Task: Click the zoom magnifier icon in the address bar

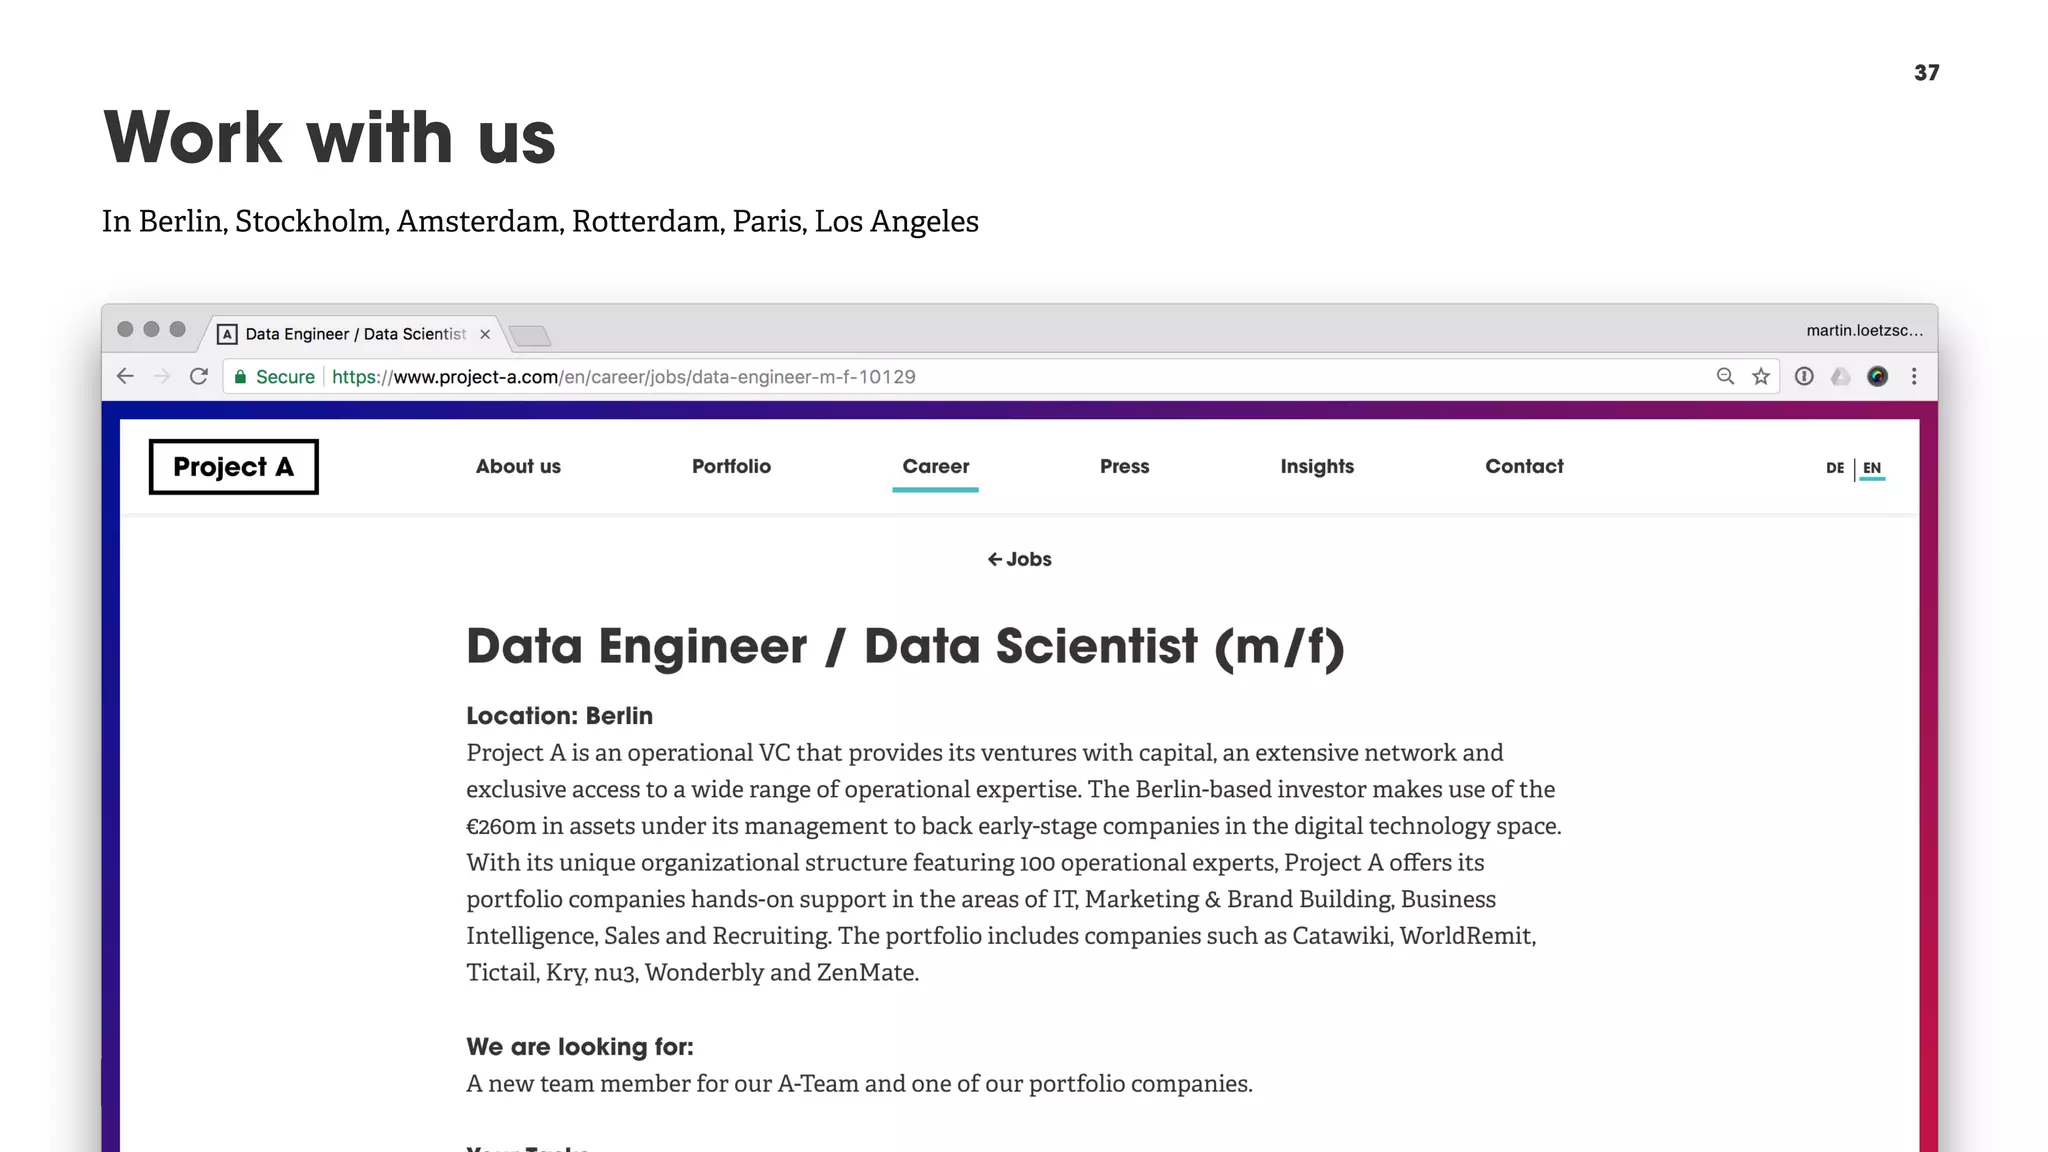Action: [x=1725, y=377]
